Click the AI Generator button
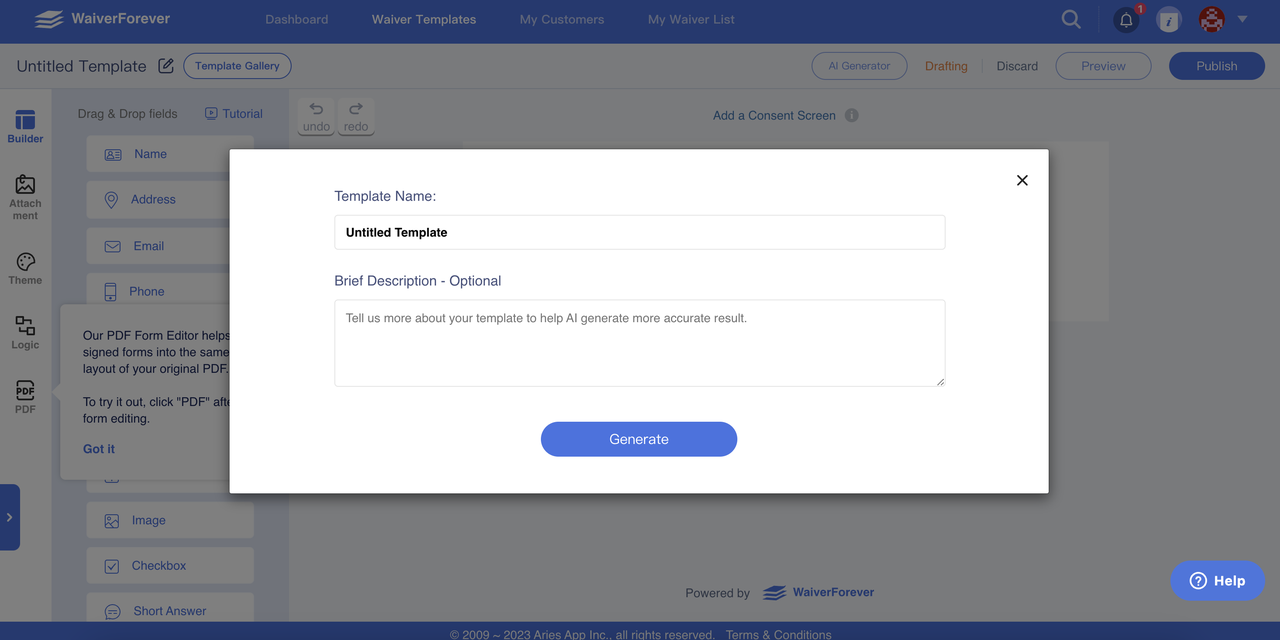Image resolution: width=1280 pixels, height=640 pixels. tap(859, 66)
